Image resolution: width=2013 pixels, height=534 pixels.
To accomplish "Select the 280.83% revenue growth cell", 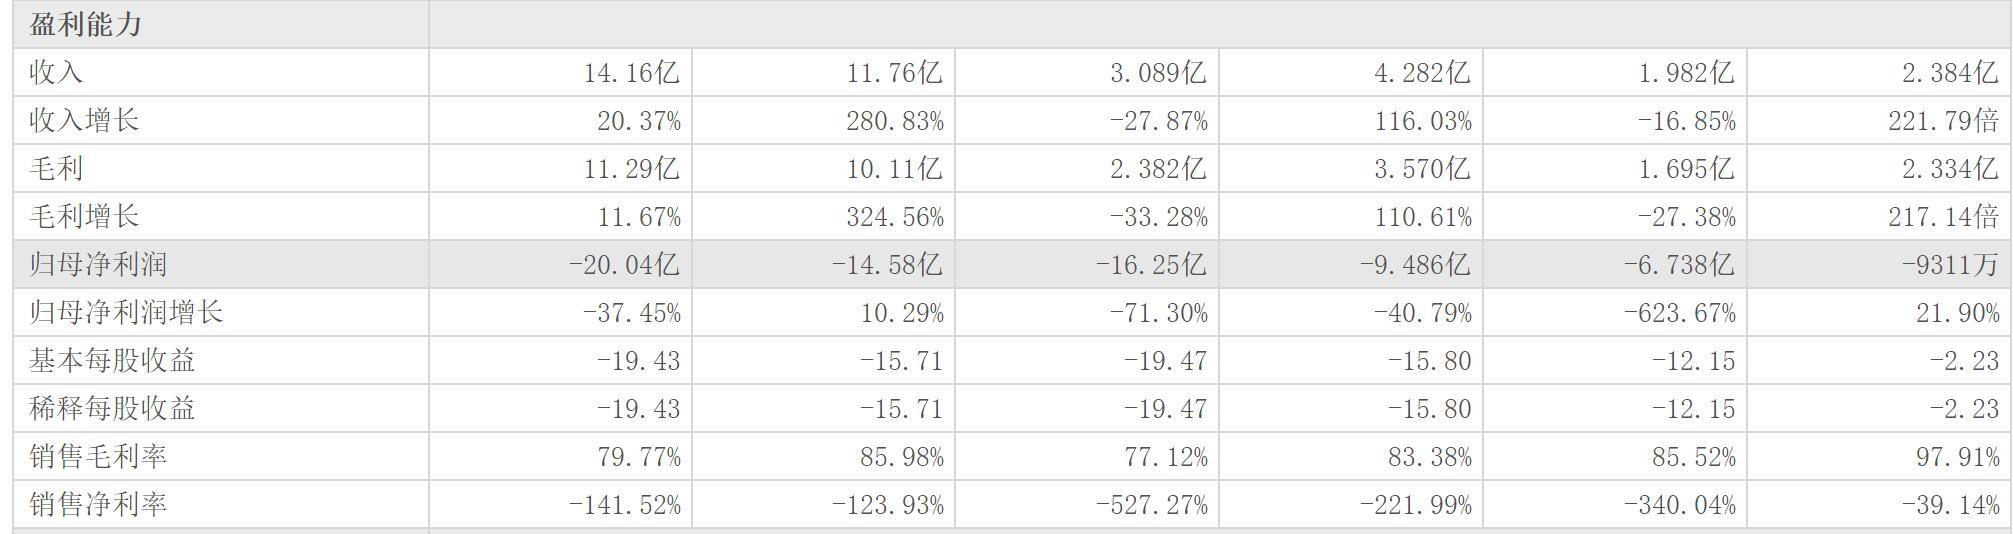I will pos(894,121).
